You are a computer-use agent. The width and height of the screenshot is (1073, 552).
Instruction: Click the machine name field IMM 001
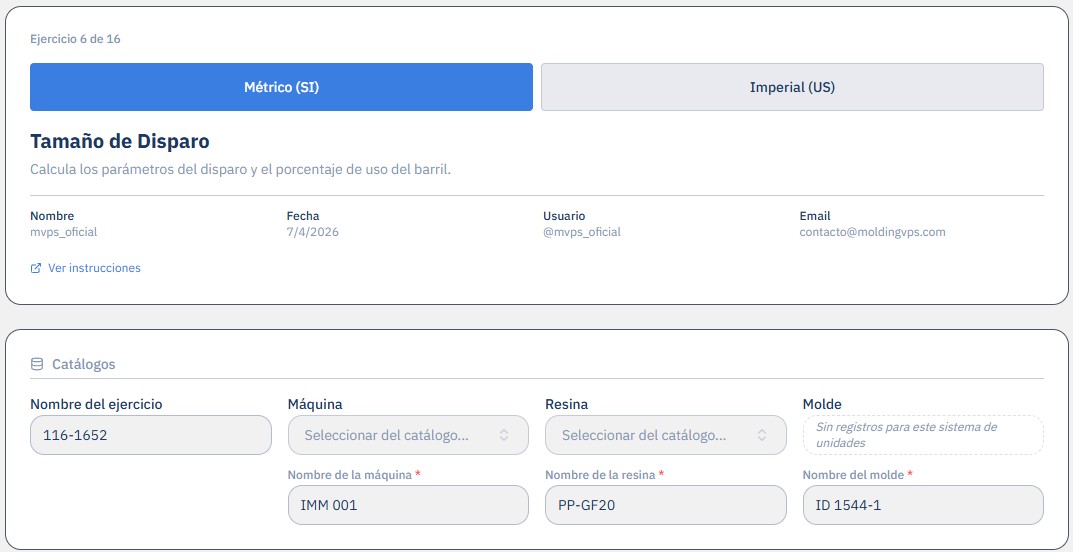409,505
